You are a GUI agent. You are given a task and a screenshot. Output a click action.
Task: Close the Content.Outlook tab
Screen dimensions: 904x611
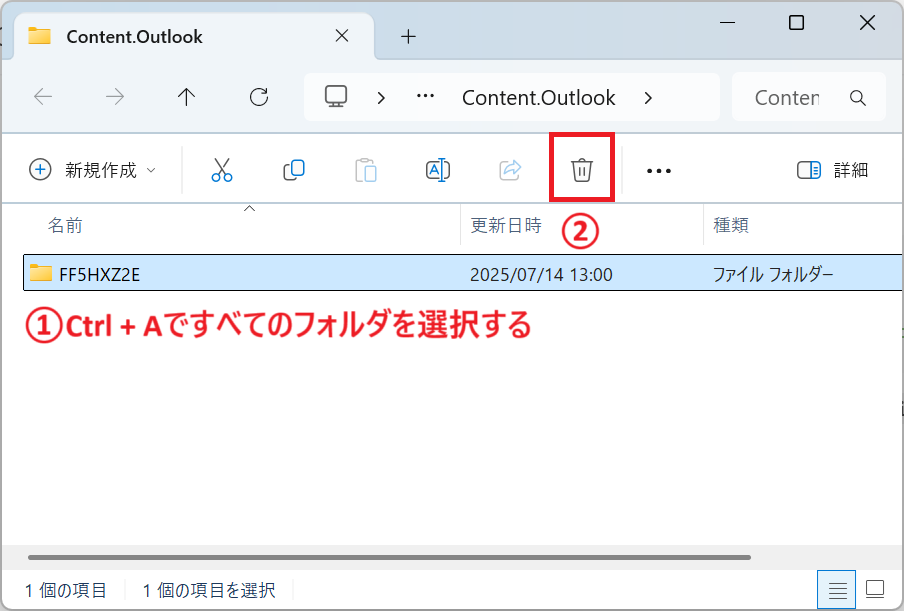[342, 36]
